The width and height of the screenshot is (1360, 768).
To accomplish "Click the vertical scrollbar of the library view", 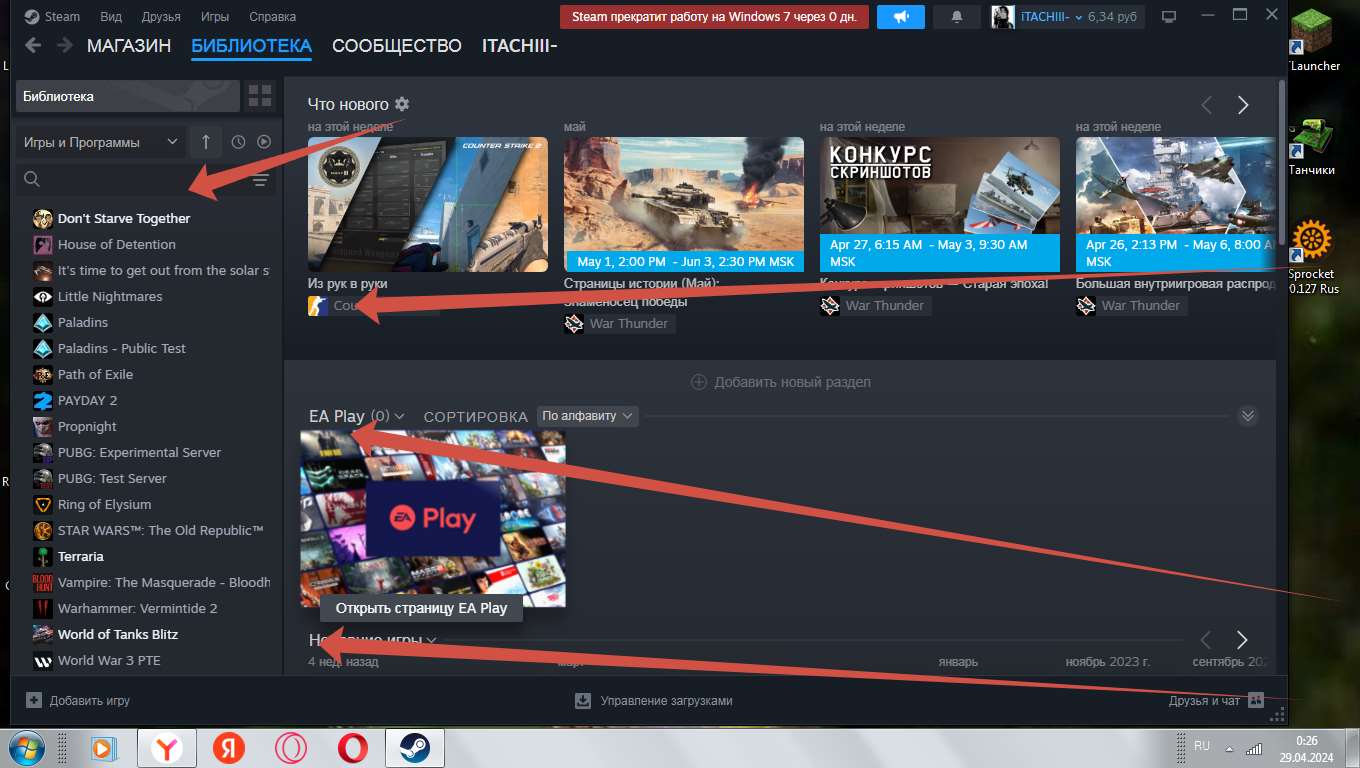I will pyautogui.click(x=1281, y=160).
